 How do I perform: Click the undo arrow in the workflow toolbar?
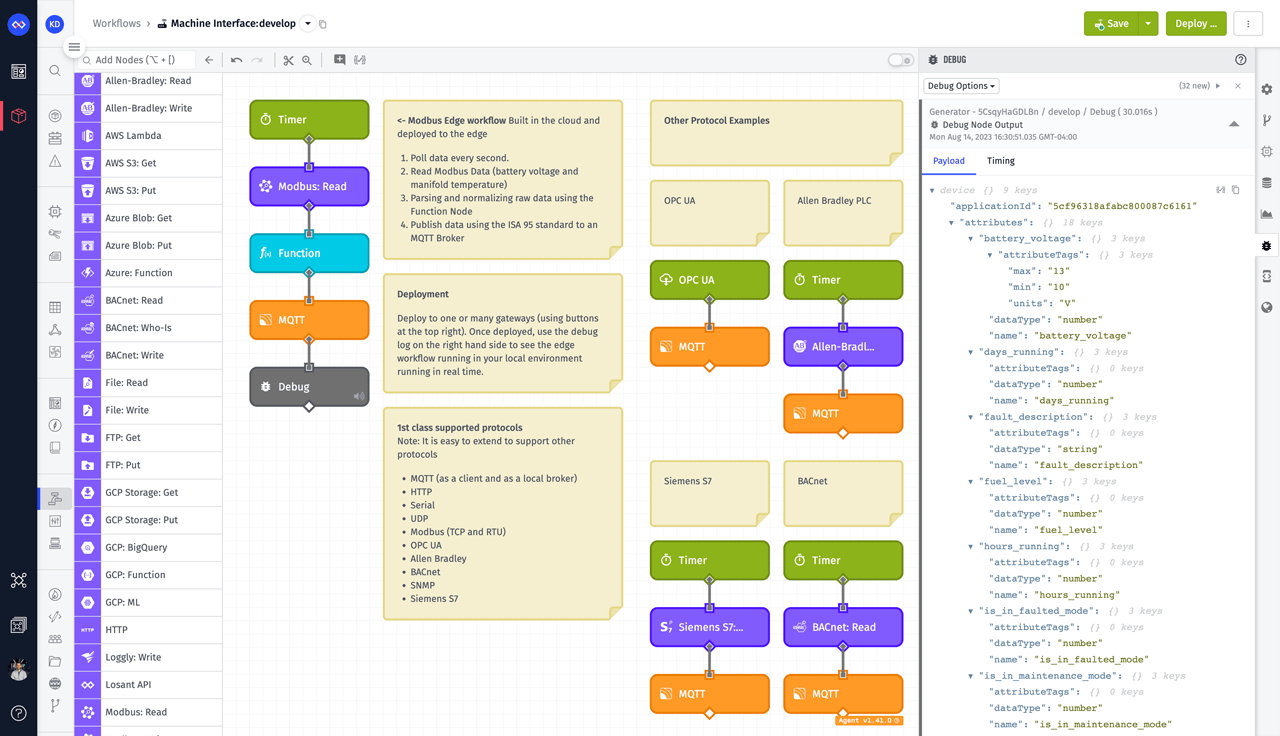[236, 60]
